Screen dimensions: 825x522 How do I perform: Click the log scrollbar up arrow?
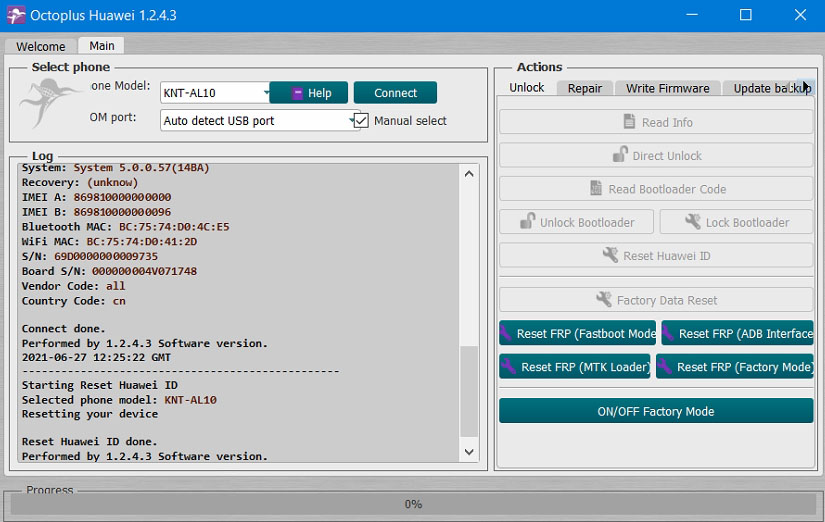click(469, 174)
